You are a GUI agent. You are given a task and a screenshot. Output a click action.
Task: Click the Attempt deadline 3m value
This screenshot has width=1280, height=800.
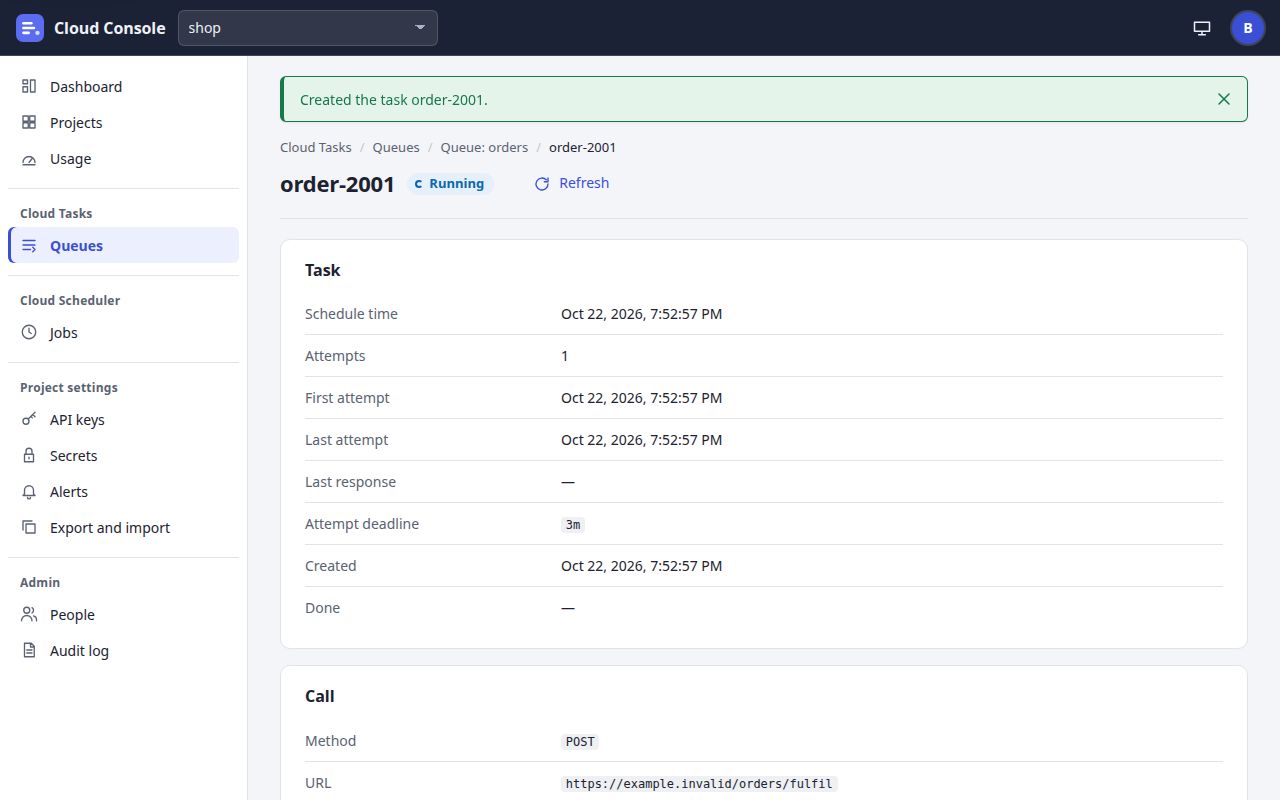(573, 524)
